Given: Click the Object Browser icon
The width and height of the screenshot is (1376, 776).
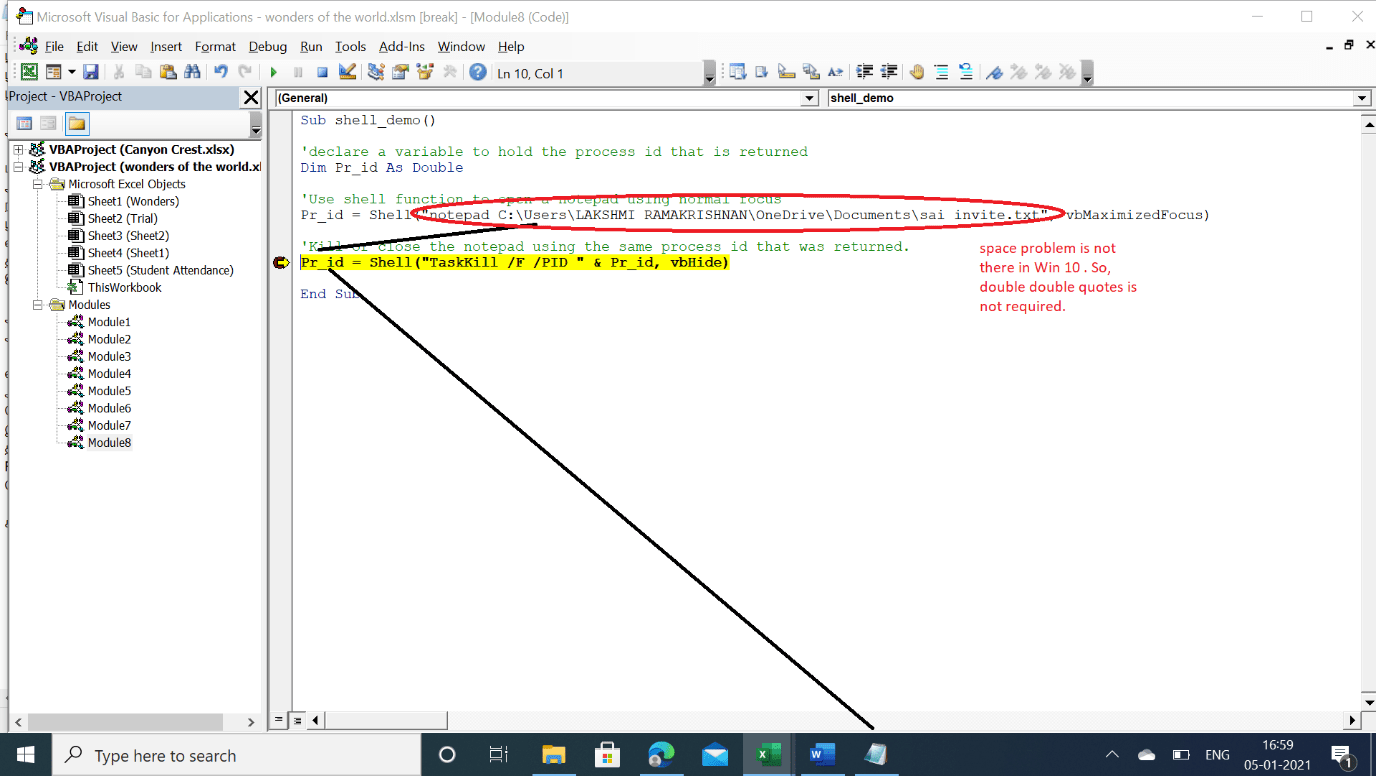Looking at the screenshot, I should coord(425,71).
